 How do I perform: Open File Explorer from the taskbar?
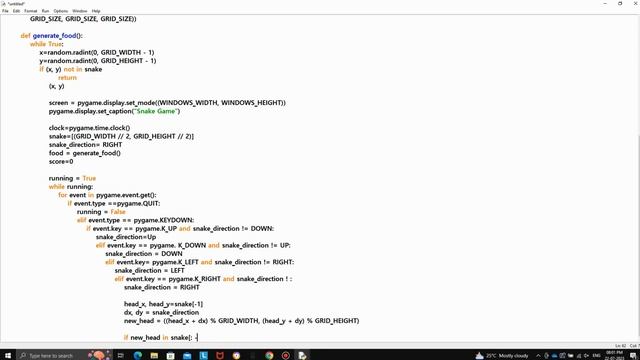(154, 356)
